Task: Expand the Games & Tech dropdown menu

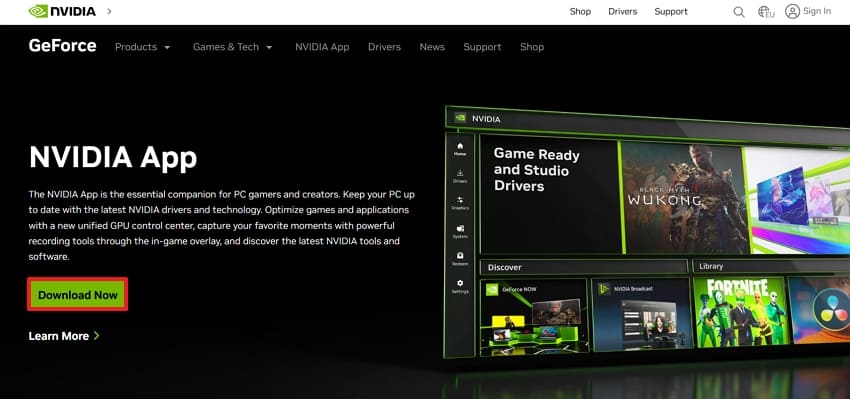Action: click(x=233, y=47)
